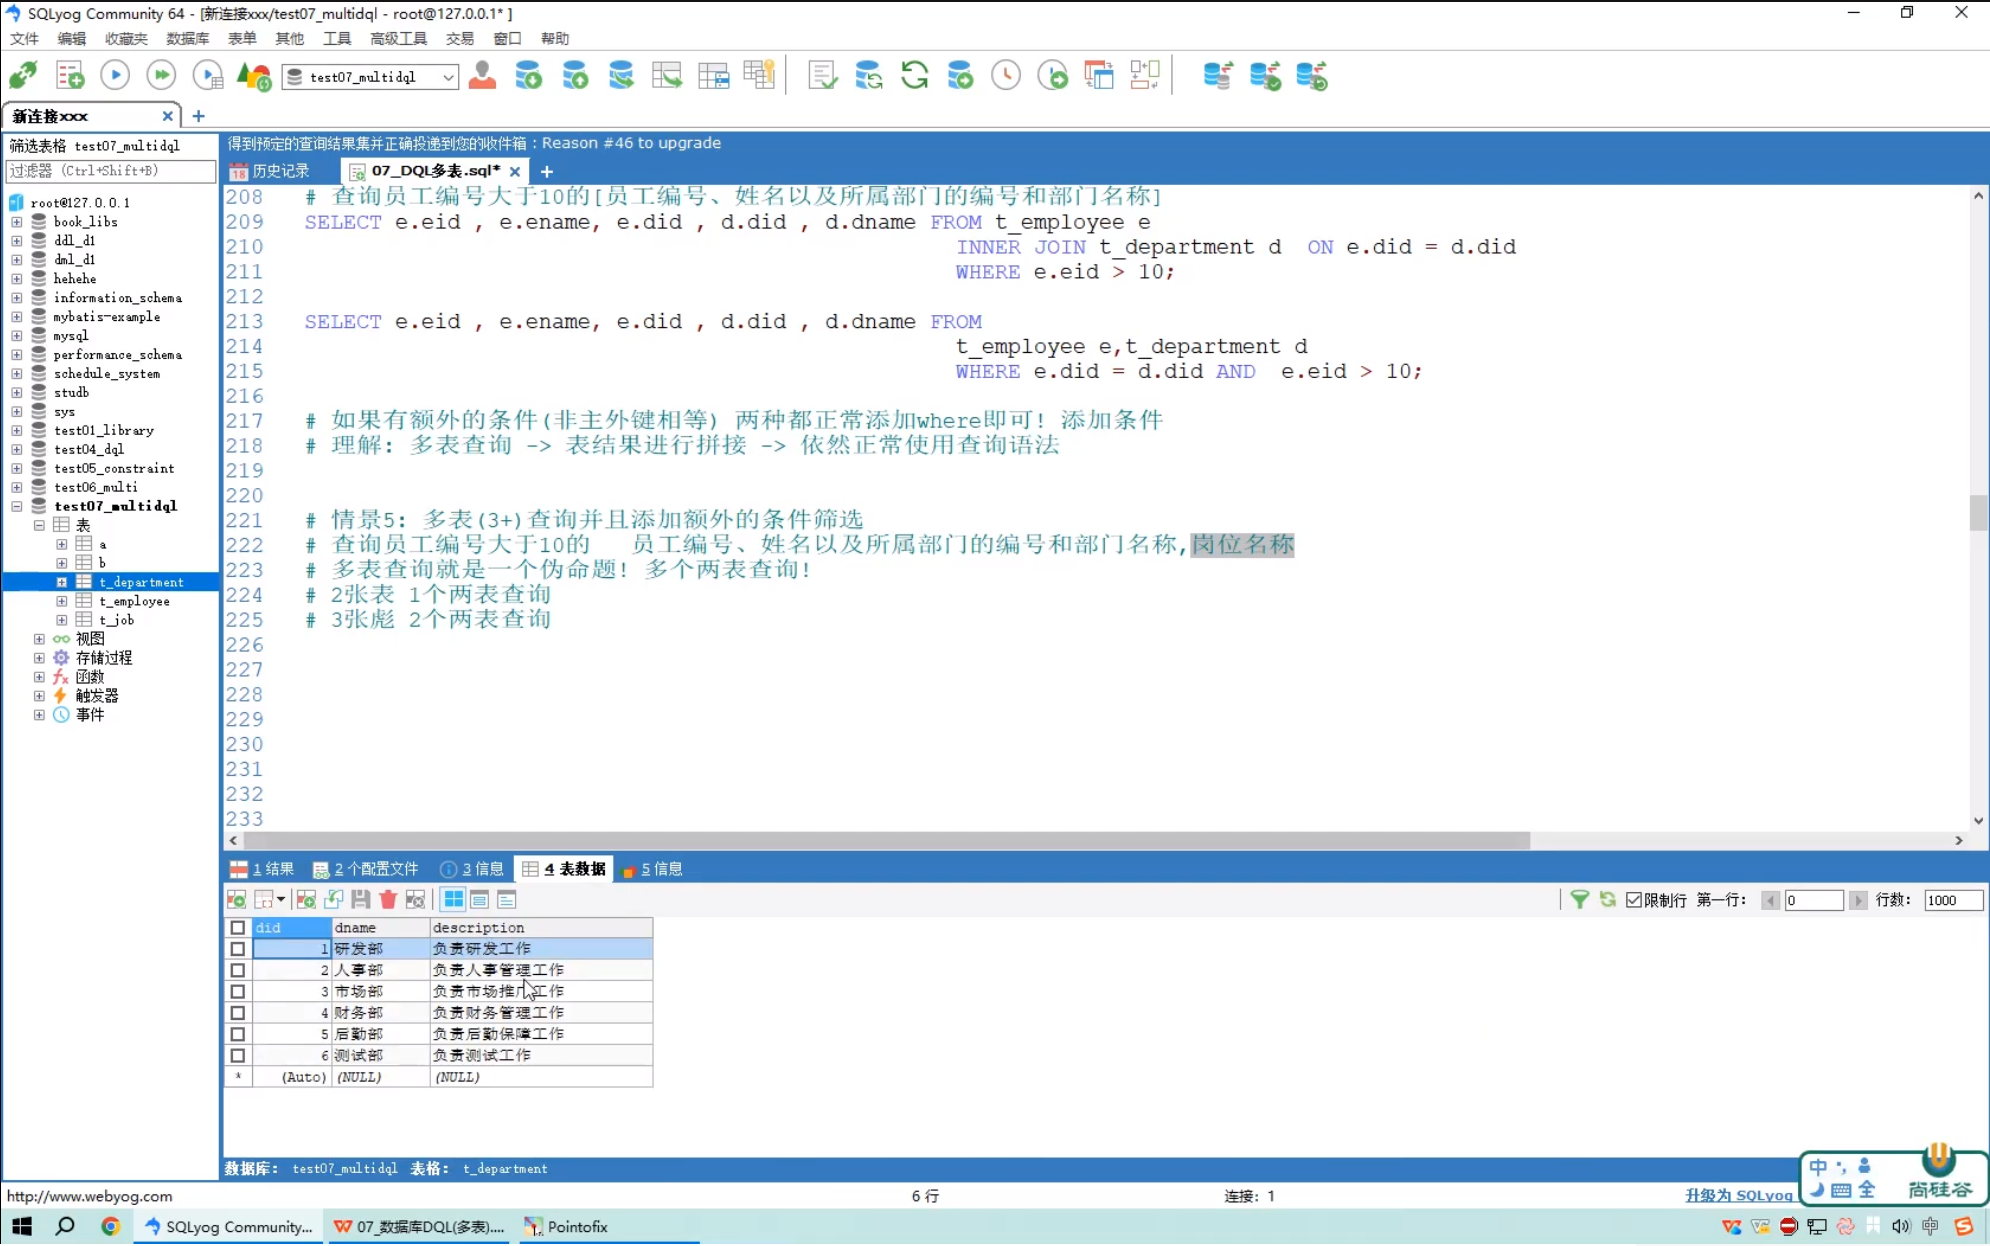Add a new query tab with plus button
The height and width of the screenshot is (1246, 1990).
point(547,172)
